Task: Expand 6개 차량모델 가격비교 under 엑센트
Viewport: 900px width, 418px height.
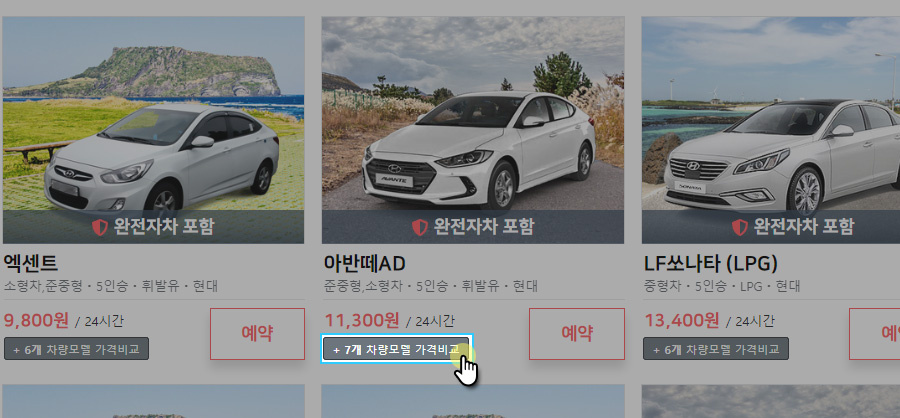Action: [x=76, y=349]
